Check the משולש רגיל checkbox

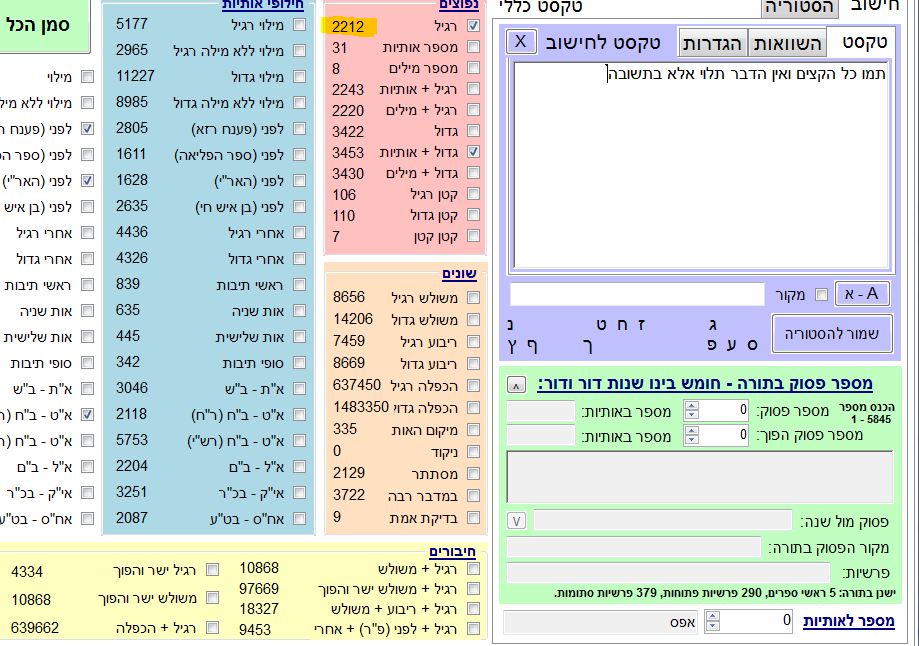pyautogui.click(x=473, y=297)
